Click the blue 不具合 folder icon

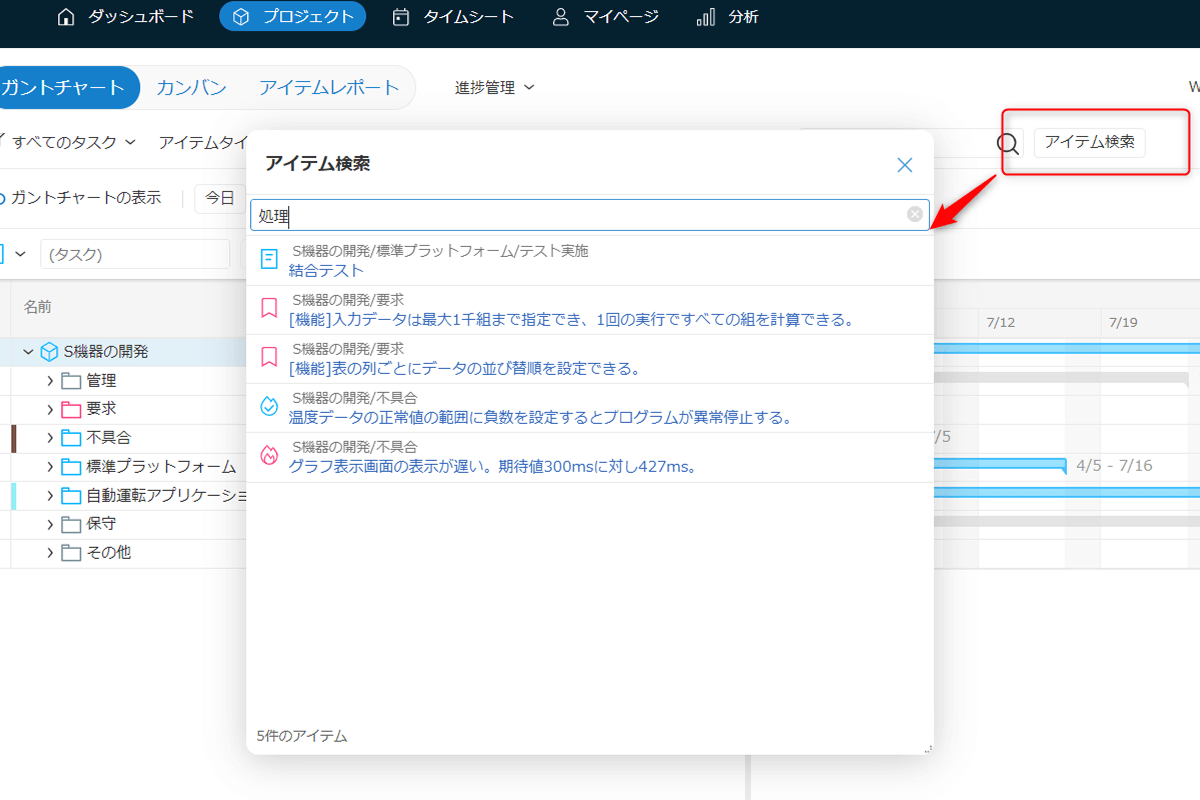(70, 438)
